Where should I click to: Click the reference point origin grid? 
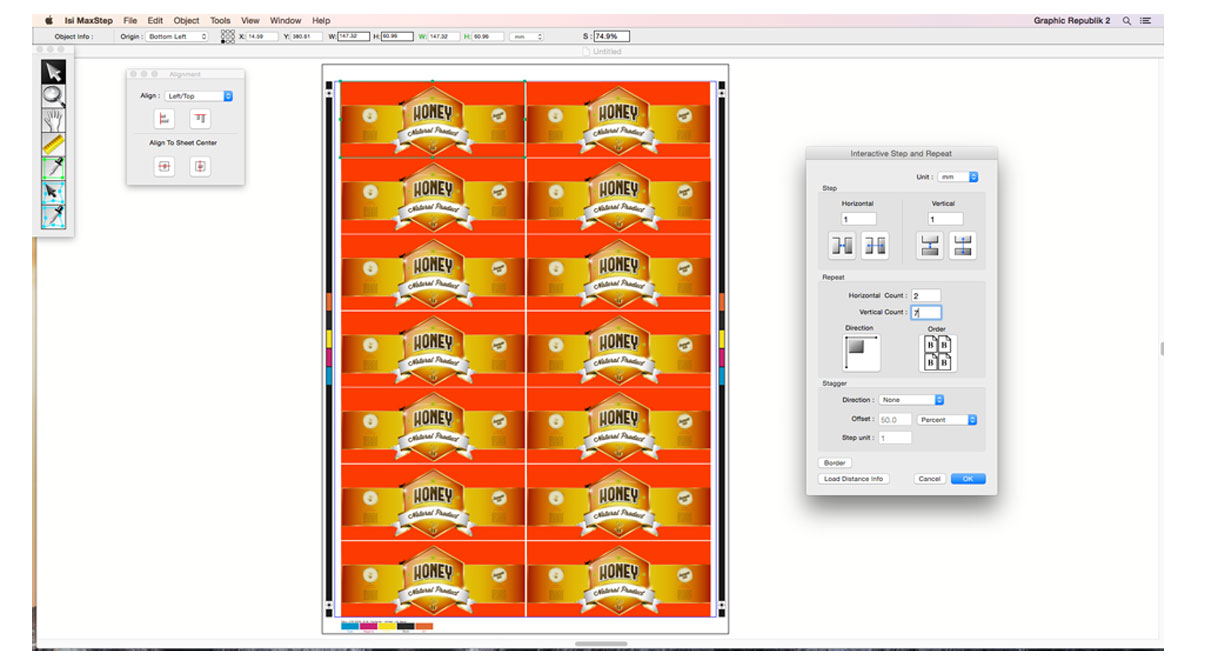click(228, 36)
